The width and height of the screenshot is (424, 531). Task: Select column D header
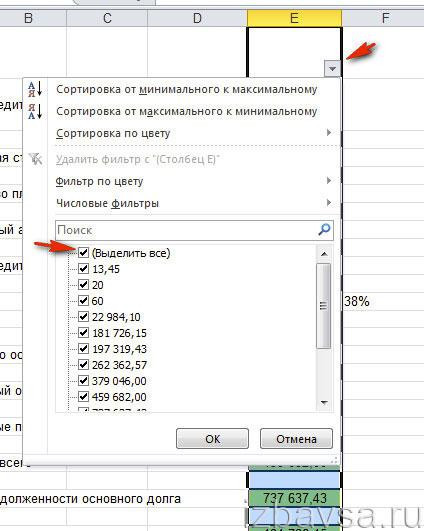tap(197, 18)
